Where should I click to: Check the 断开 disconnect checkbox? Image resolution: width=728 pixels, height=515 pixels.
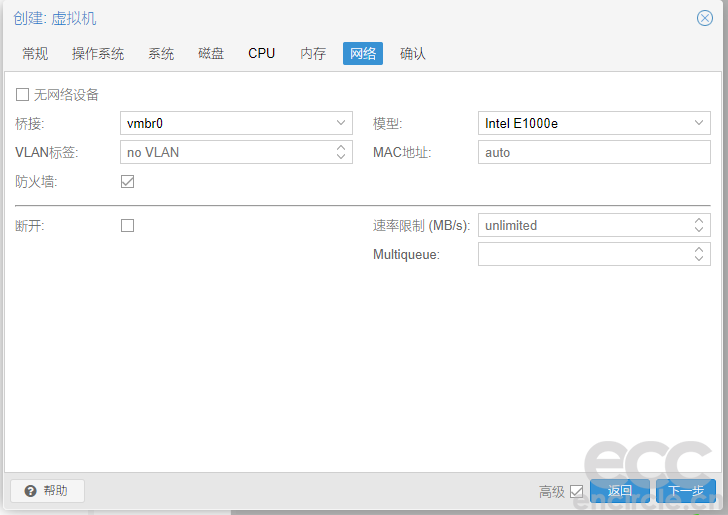(127, 225)
